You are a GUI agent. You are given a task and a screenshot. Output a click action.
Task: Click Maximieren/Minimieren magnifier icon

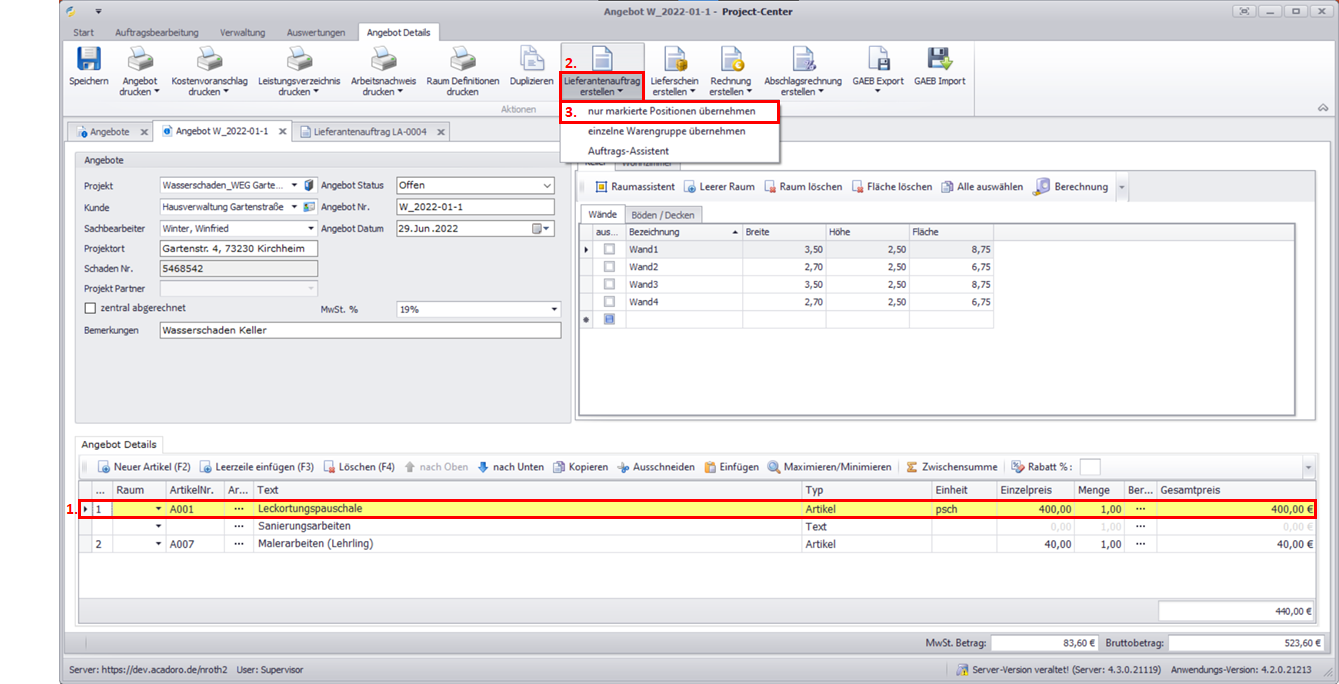[775, 467]
